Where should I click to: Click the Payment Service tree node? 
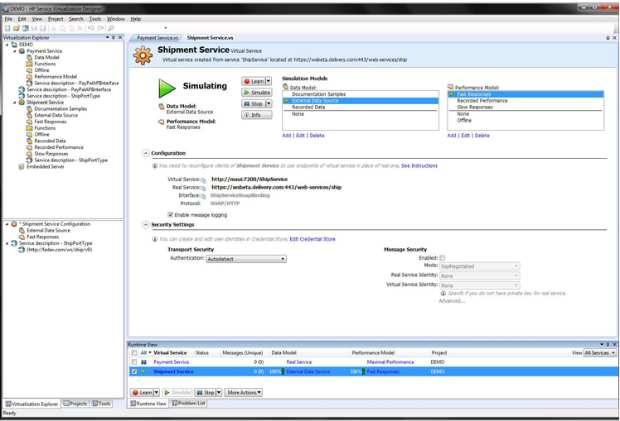(46, 51)
